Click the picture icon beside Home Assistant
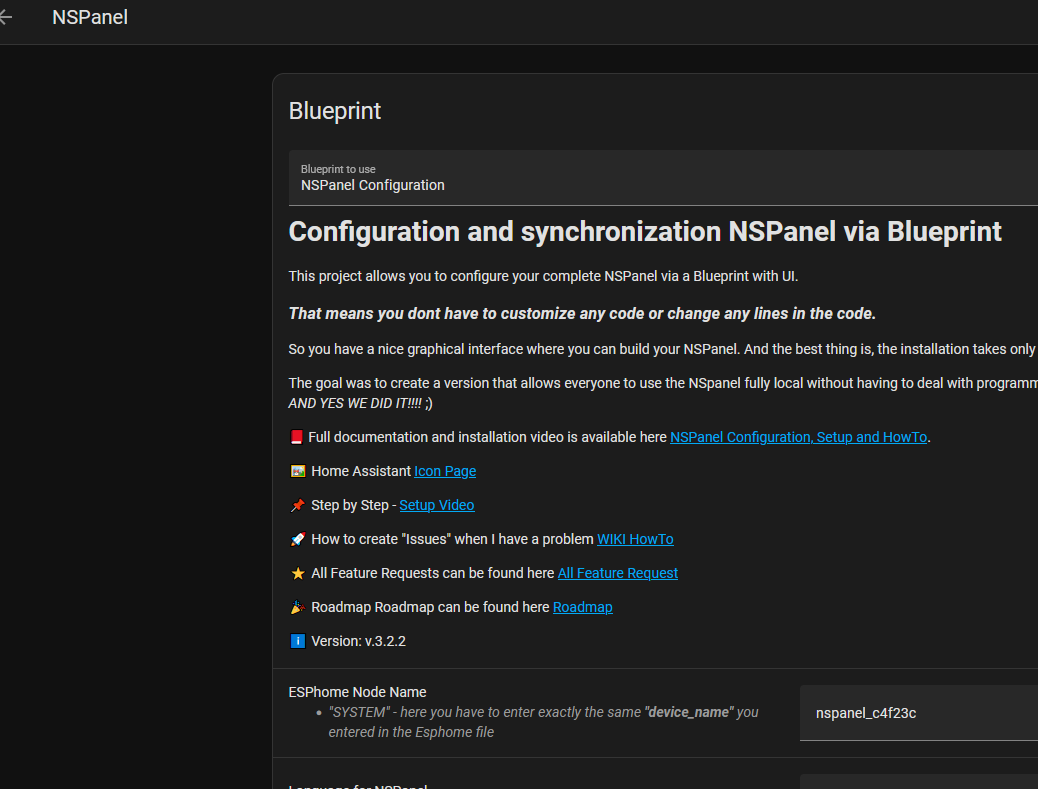 296,470
